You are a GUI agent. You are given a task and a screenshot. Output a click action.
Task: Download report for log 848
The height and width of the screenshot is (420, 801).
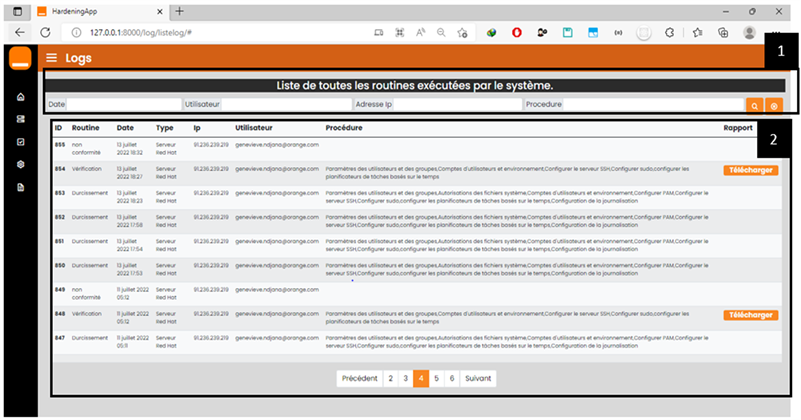point(750,315)
